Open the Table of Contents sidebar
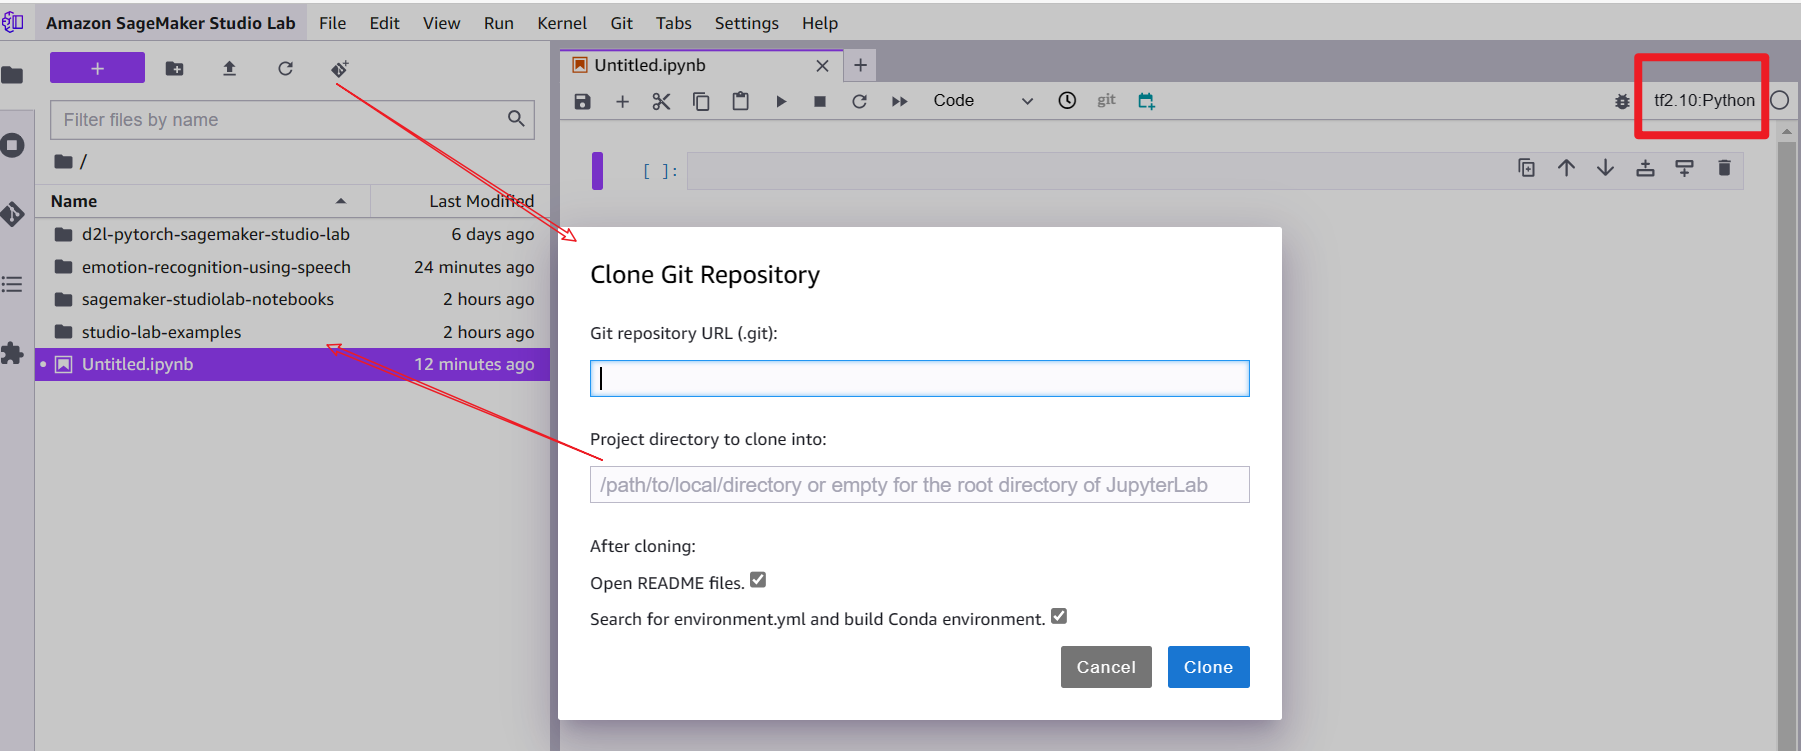Viewport: 1801px width, 751px height. tap(13, 284)
